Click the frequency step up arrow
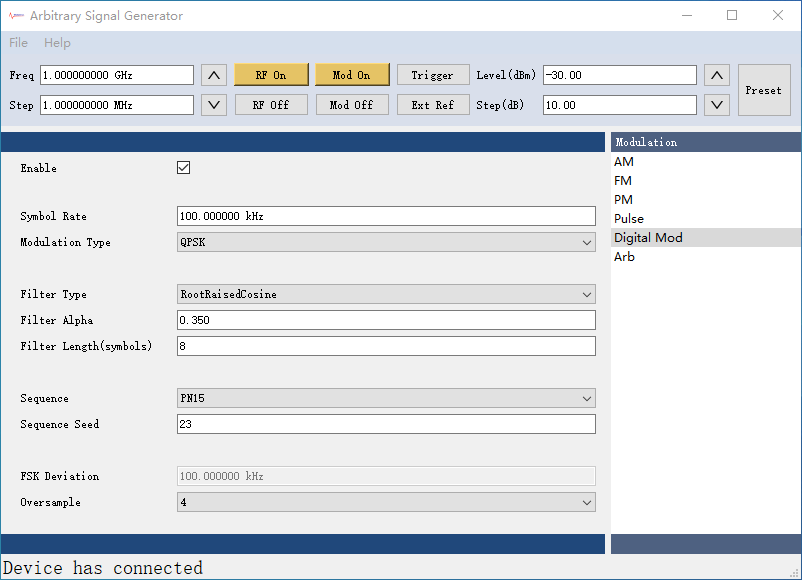Viewport: 802px width, 580px height. tap(214, 75)
